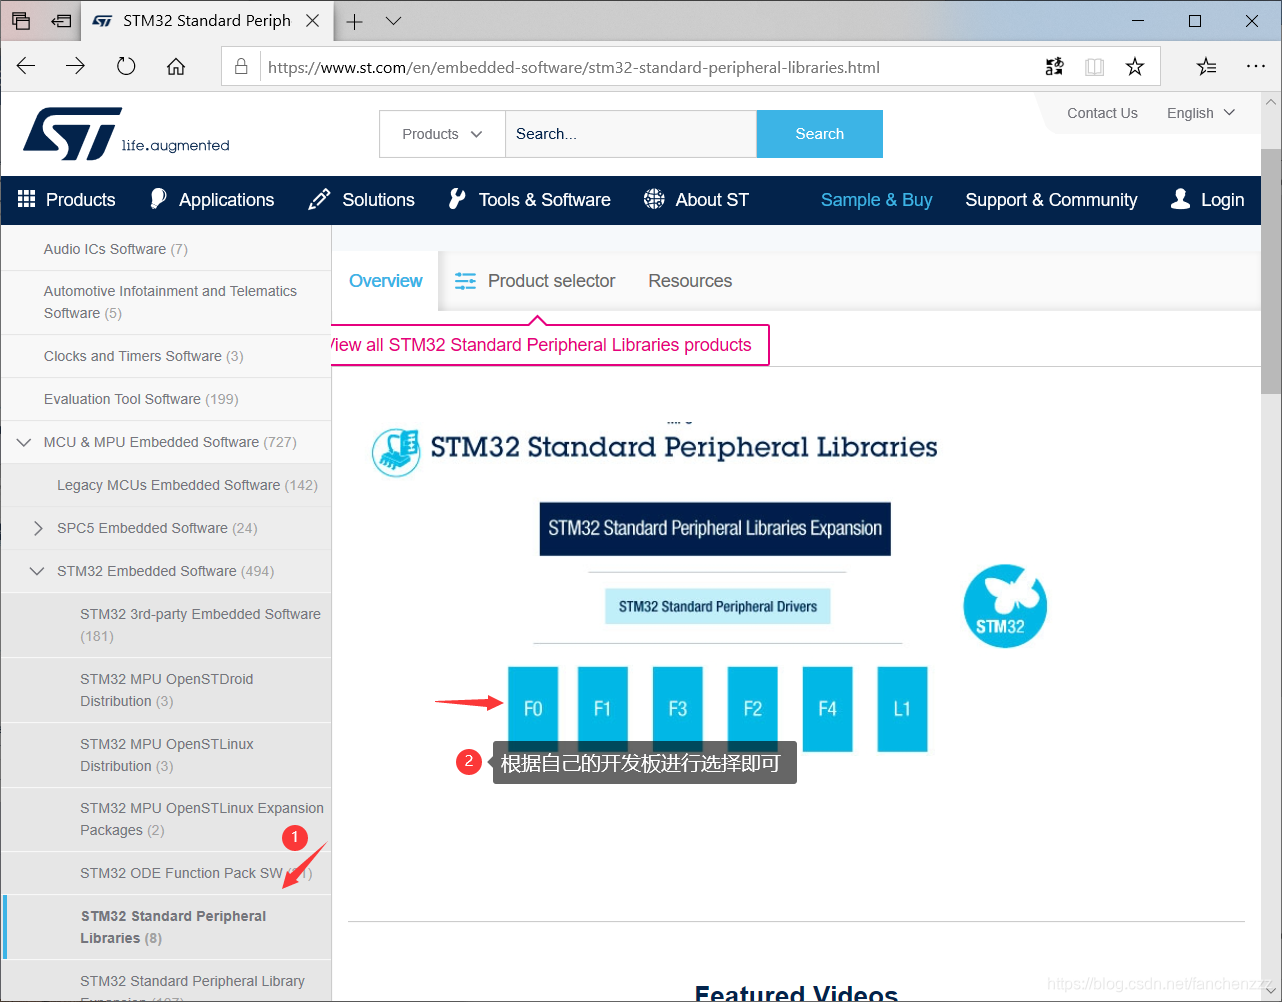Open the browser home page
Image resolution: width=1282 pixels, height=1002 pixels.
click(x=176, y=67)
